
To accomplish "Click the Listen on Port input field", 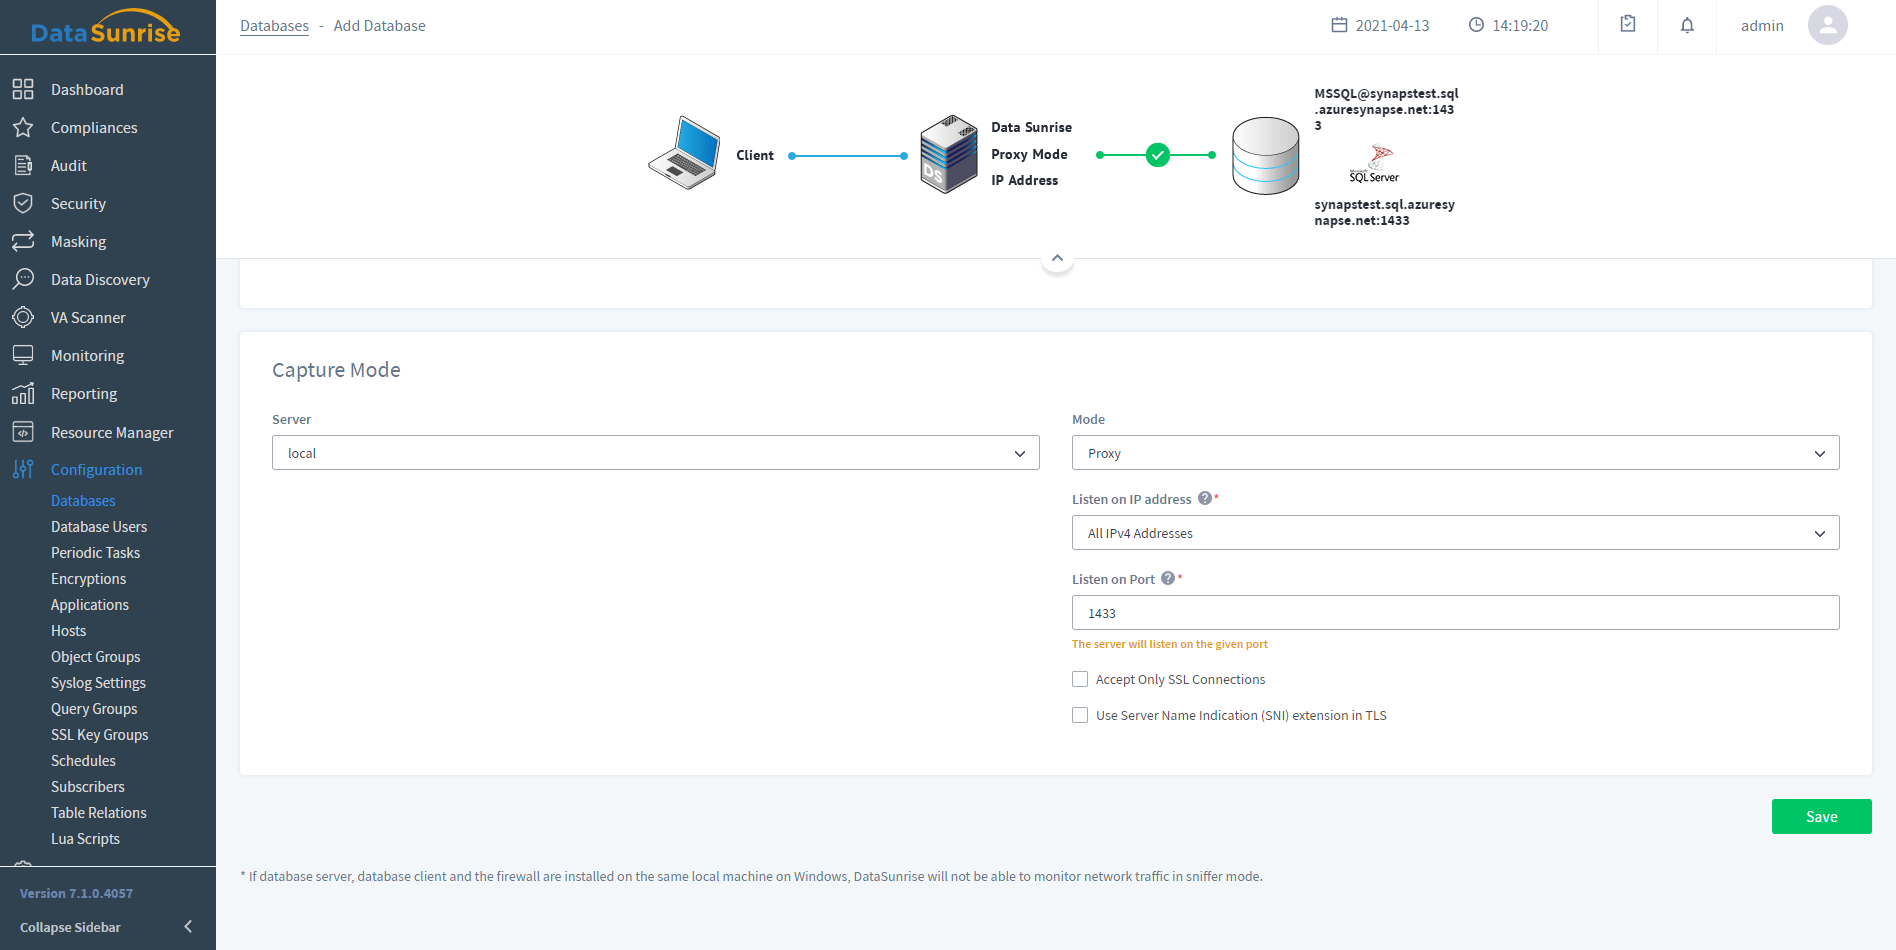I will [1455, 613].
